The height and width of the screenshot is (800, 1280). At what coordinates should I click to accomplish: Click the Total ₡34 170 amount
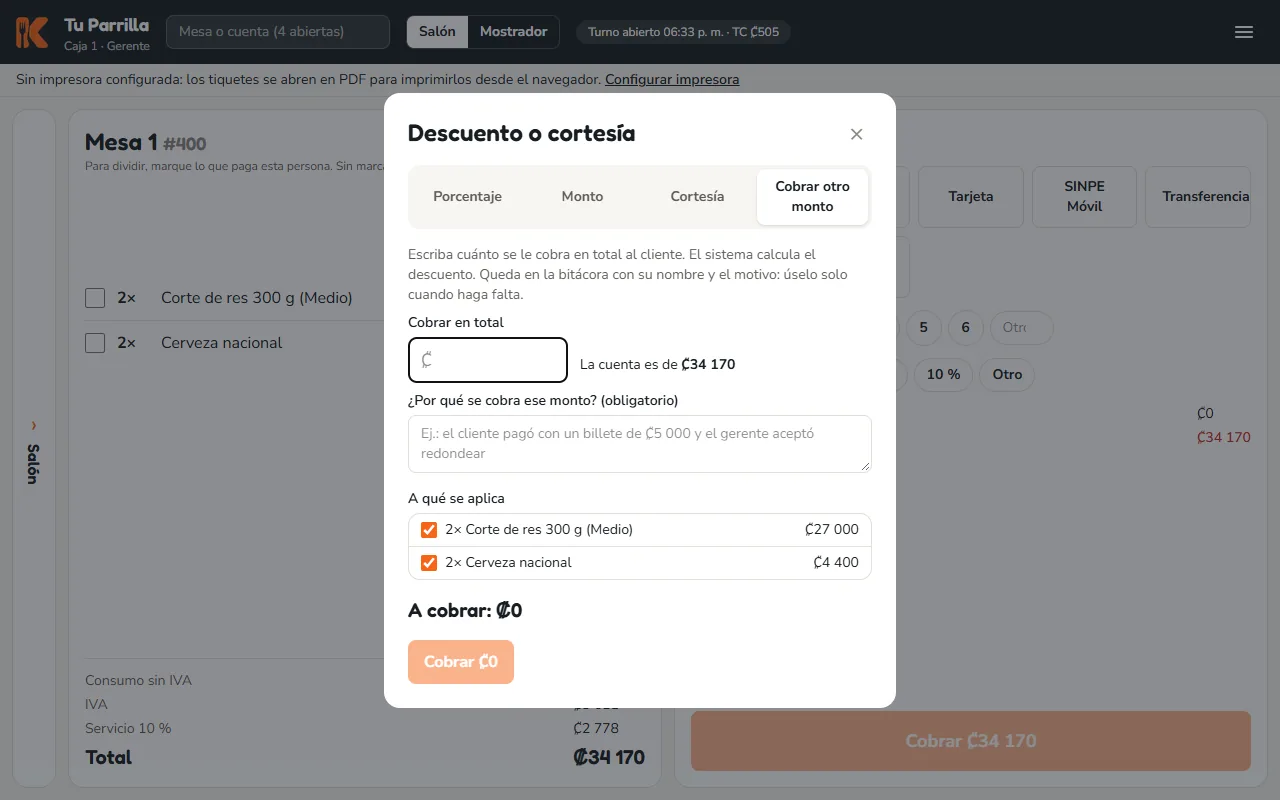(609, 758)
